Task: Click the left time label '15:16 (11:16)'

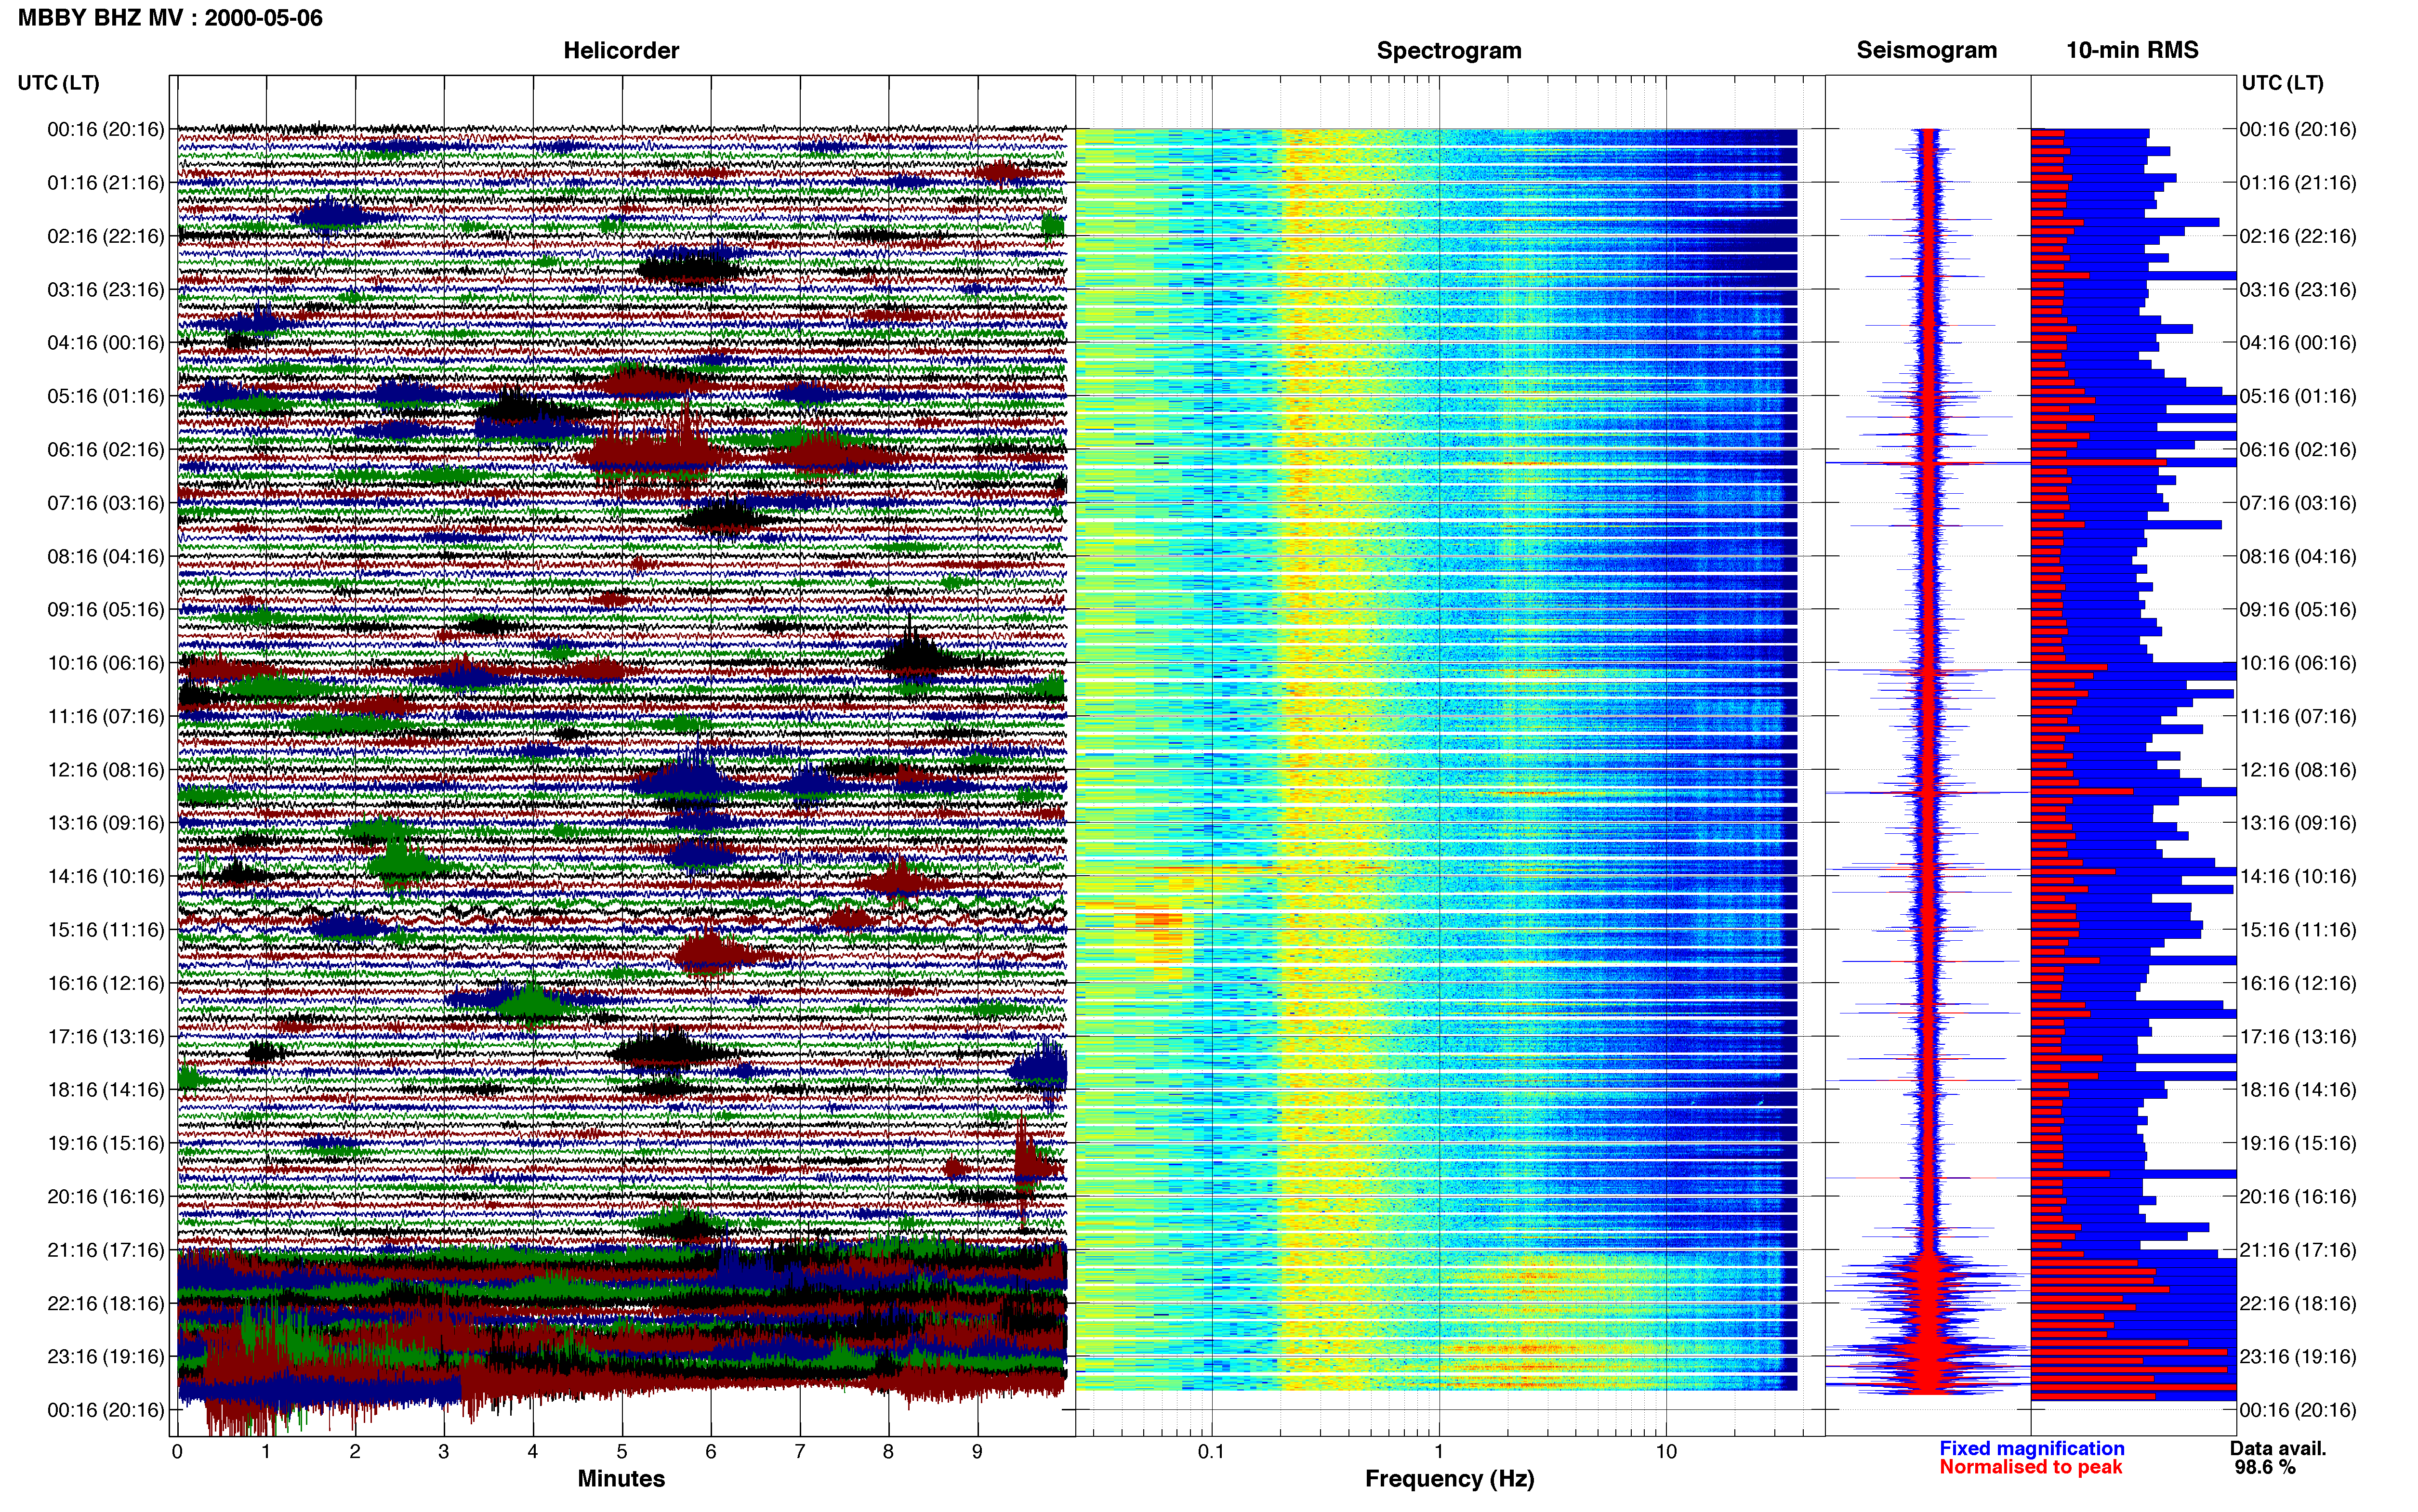Action: (x=106, y=930)
